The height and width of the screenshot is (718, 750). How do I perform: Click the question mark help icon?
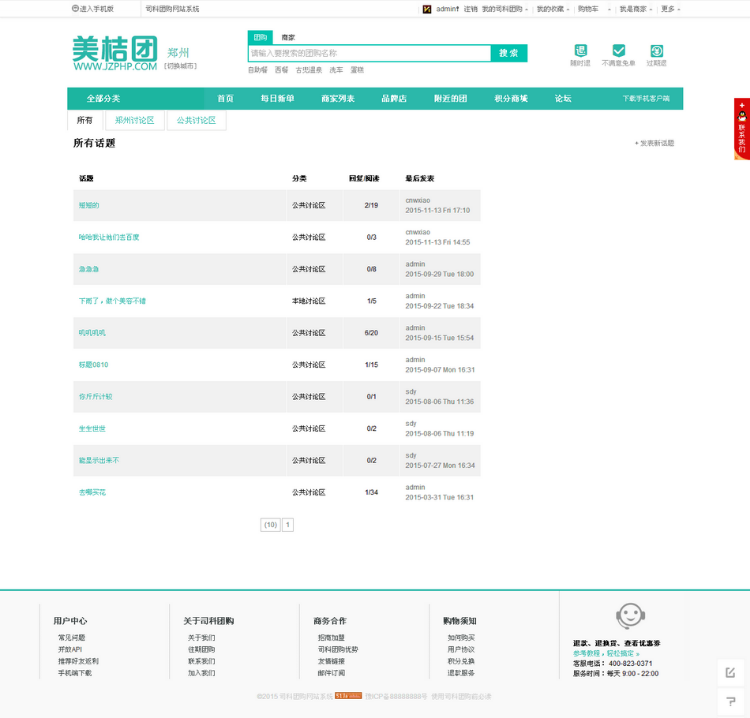pyautogui.click(x=730, y=701)
